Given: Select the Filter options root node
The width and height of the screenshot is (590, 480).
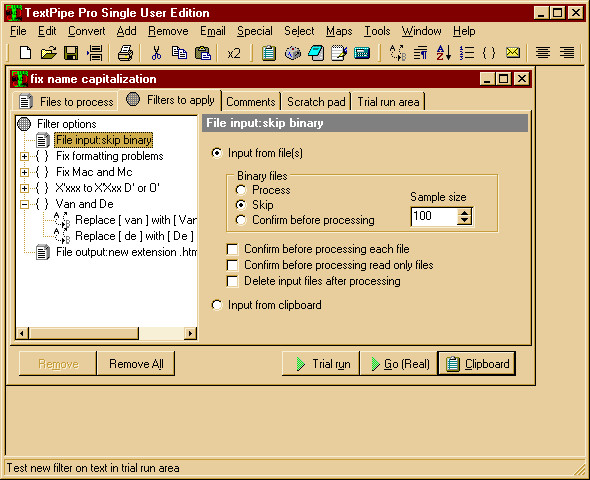Looking at the screenshot, I should point(67,124).
